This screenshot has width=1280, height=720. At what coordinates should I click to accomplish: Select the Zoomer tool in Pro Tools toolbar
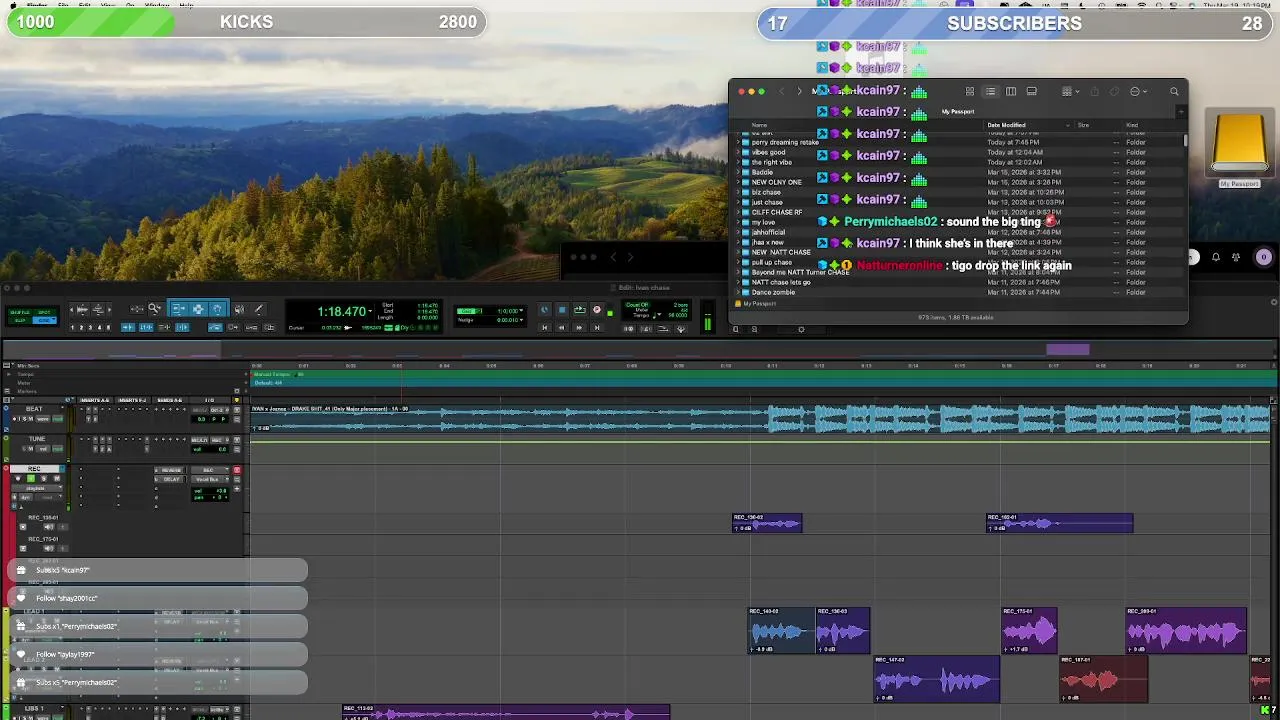[154, 308]
